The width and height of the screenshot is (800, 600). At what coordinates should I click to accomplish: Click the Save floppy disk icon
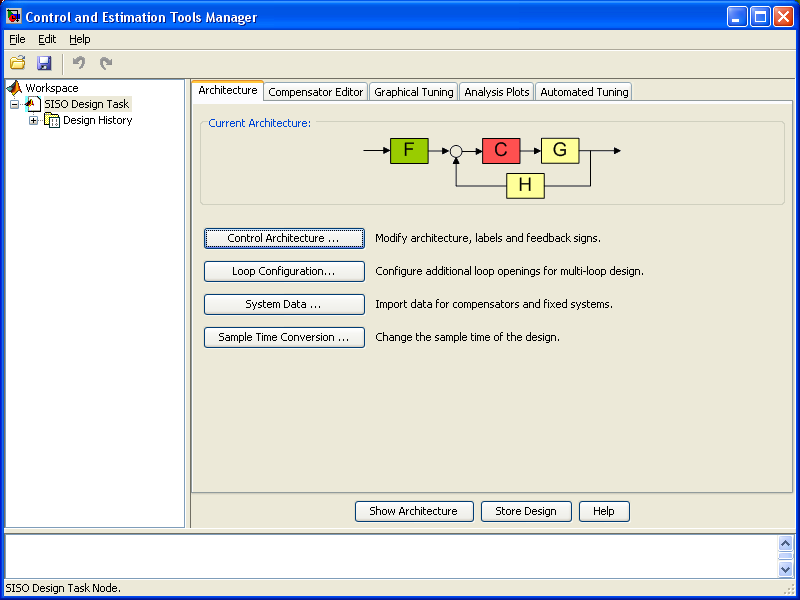tap(44, 63)
